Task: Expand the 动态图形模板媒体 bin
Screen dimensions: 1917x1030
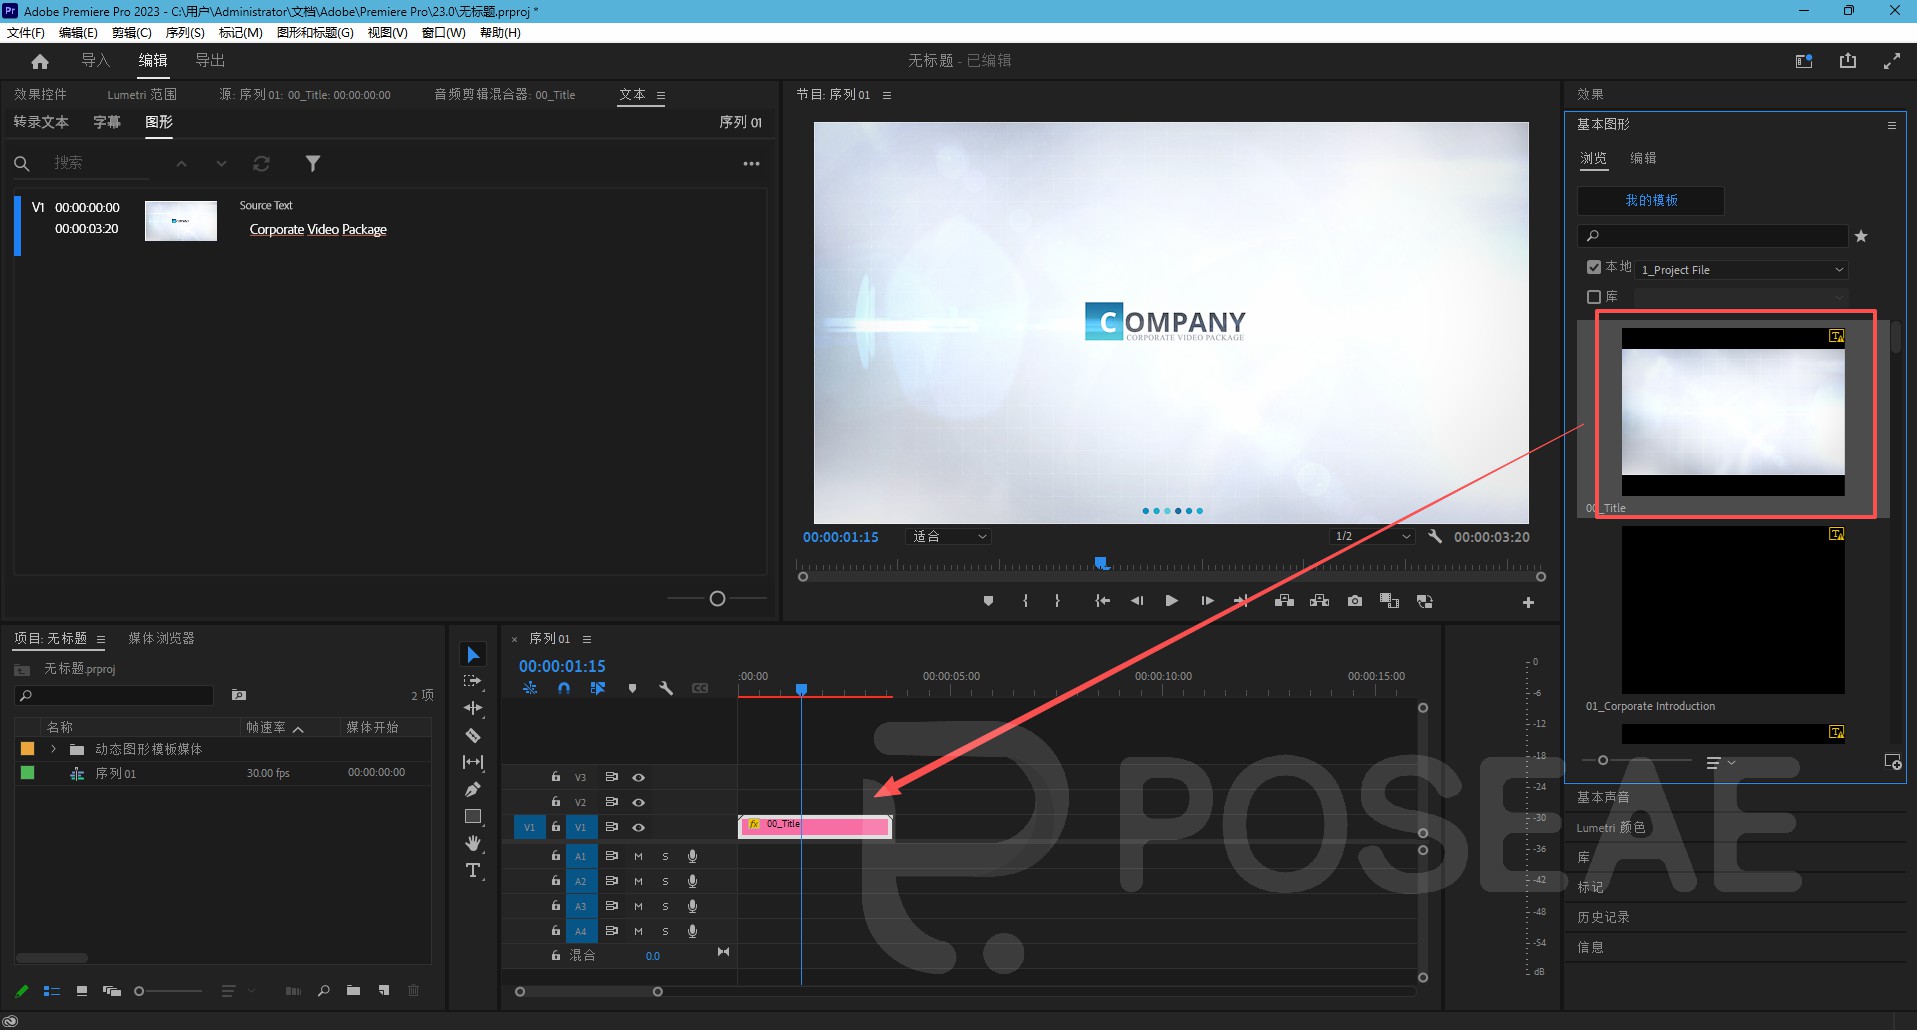Action: coord(53,749)
